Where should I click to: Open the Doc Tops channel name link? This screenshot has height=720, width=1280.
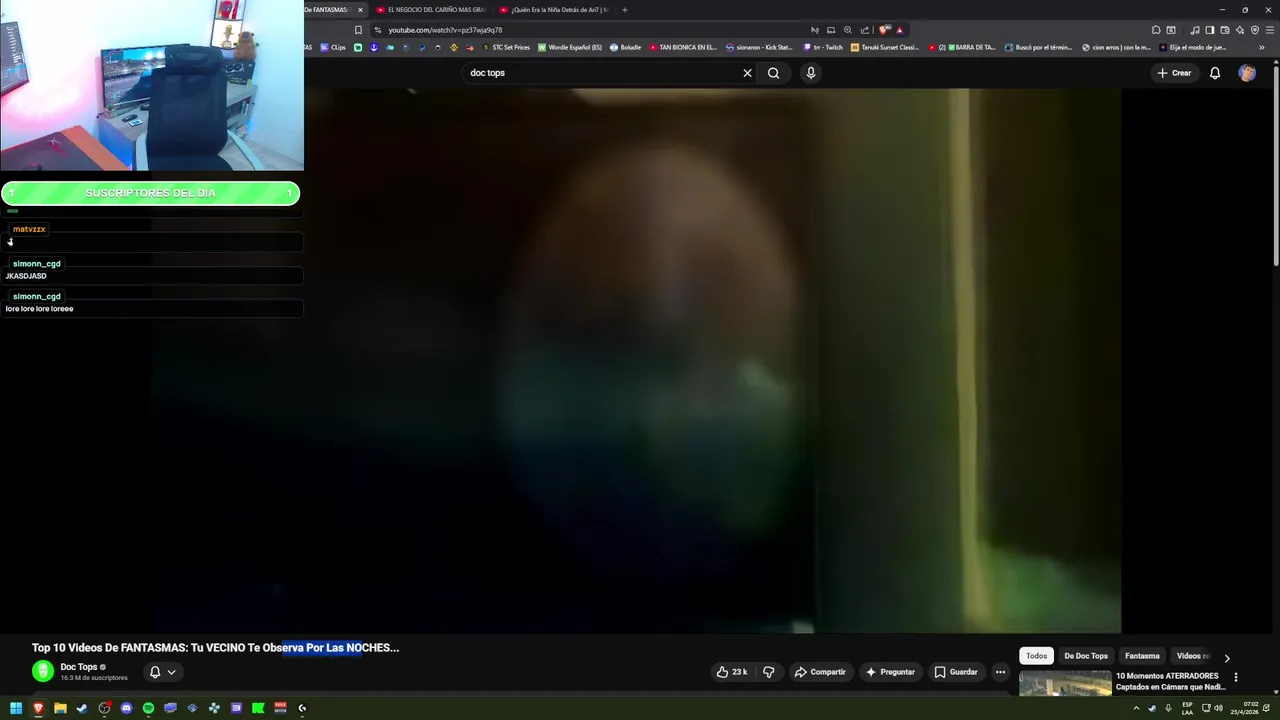click(79, 667)
